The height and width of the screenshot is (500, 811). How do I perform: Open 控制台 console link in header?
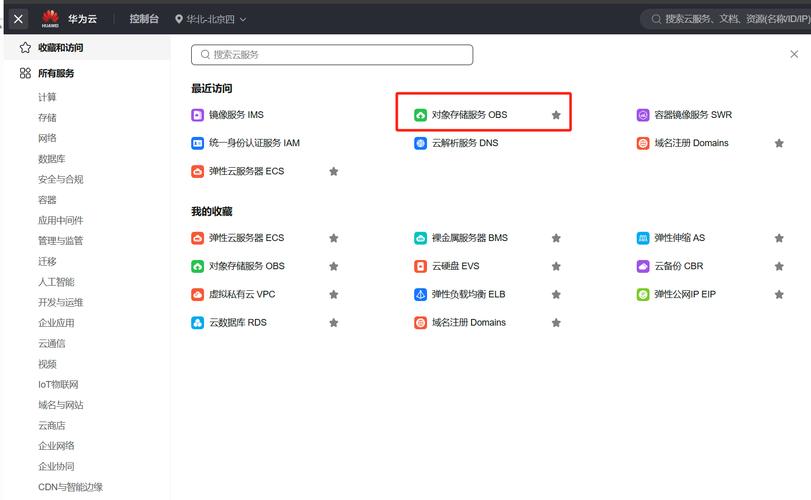(146, 19)
